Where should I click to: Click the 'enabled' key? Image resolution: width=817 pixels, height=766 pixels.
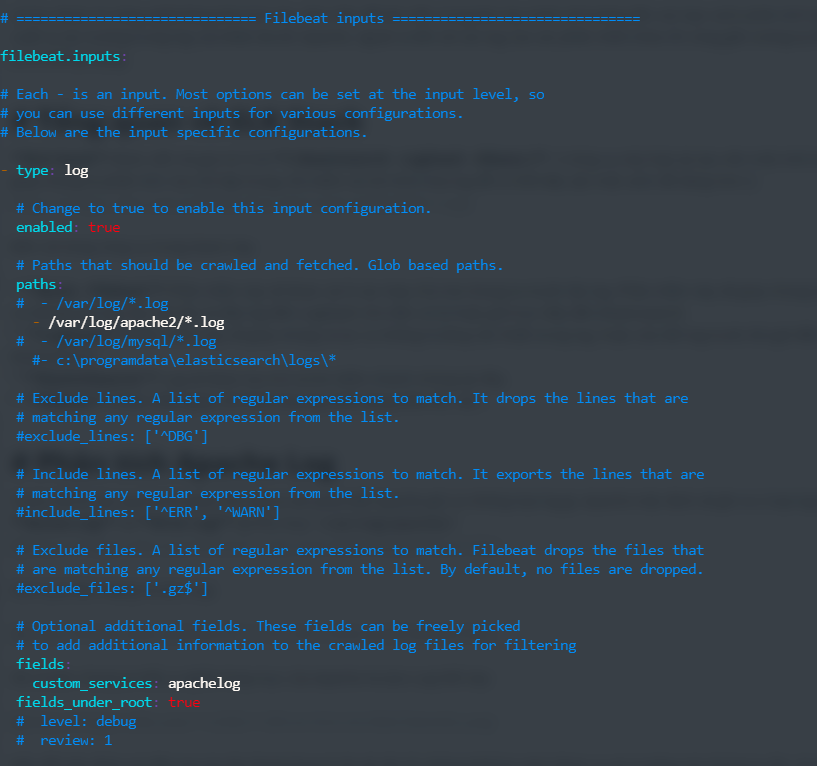click(44, 227)
